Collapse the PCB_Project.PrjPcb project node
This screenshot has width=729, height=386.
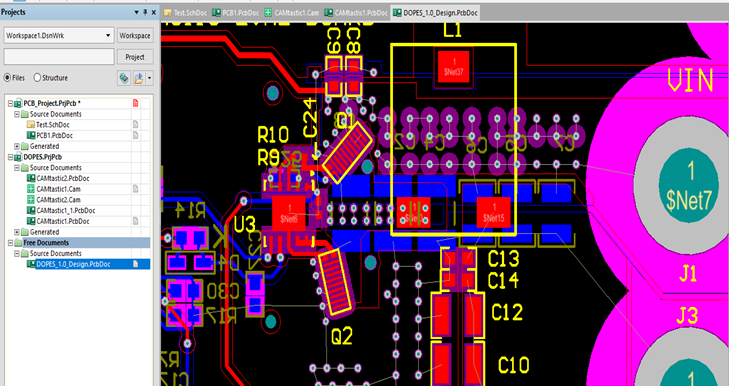10,103
